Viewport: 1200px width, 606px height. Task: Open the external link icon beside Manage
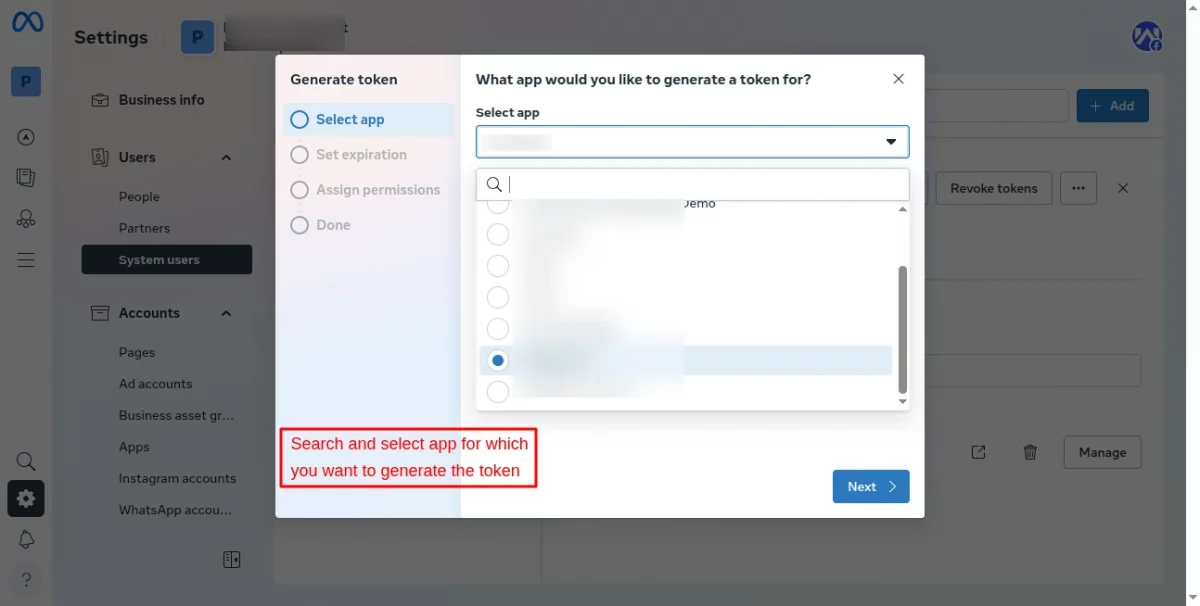point(978,452)
